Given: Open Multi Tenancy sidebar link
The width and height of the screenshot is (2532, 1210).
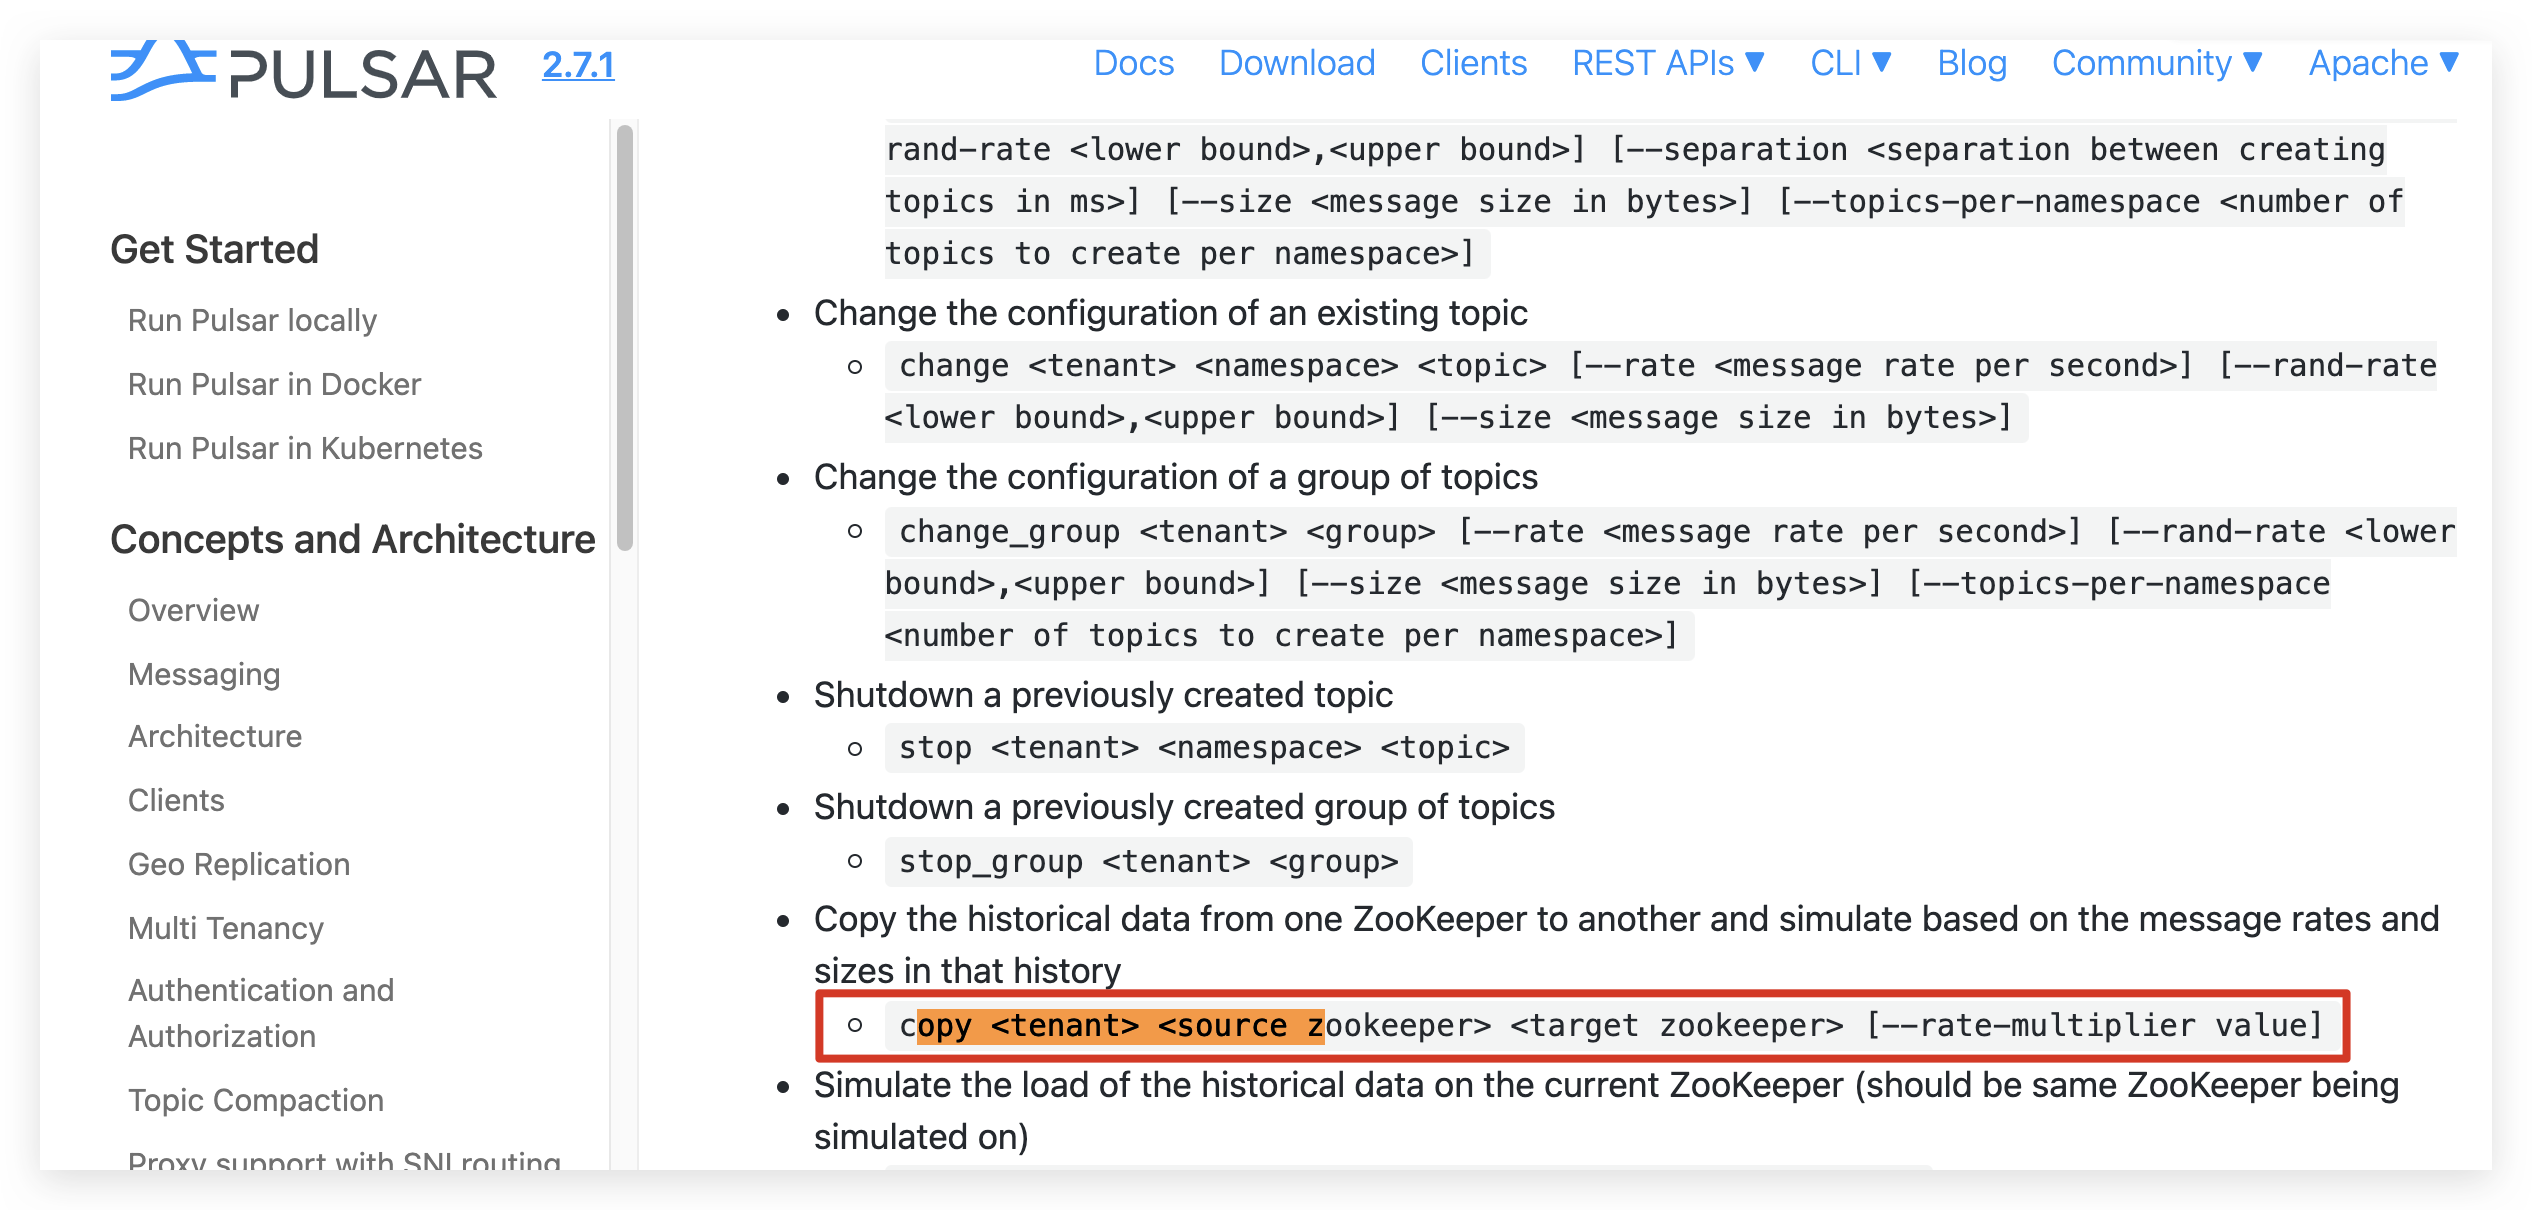Looking at the screenshot, I should pyautogui.click(x=226, y=928).
